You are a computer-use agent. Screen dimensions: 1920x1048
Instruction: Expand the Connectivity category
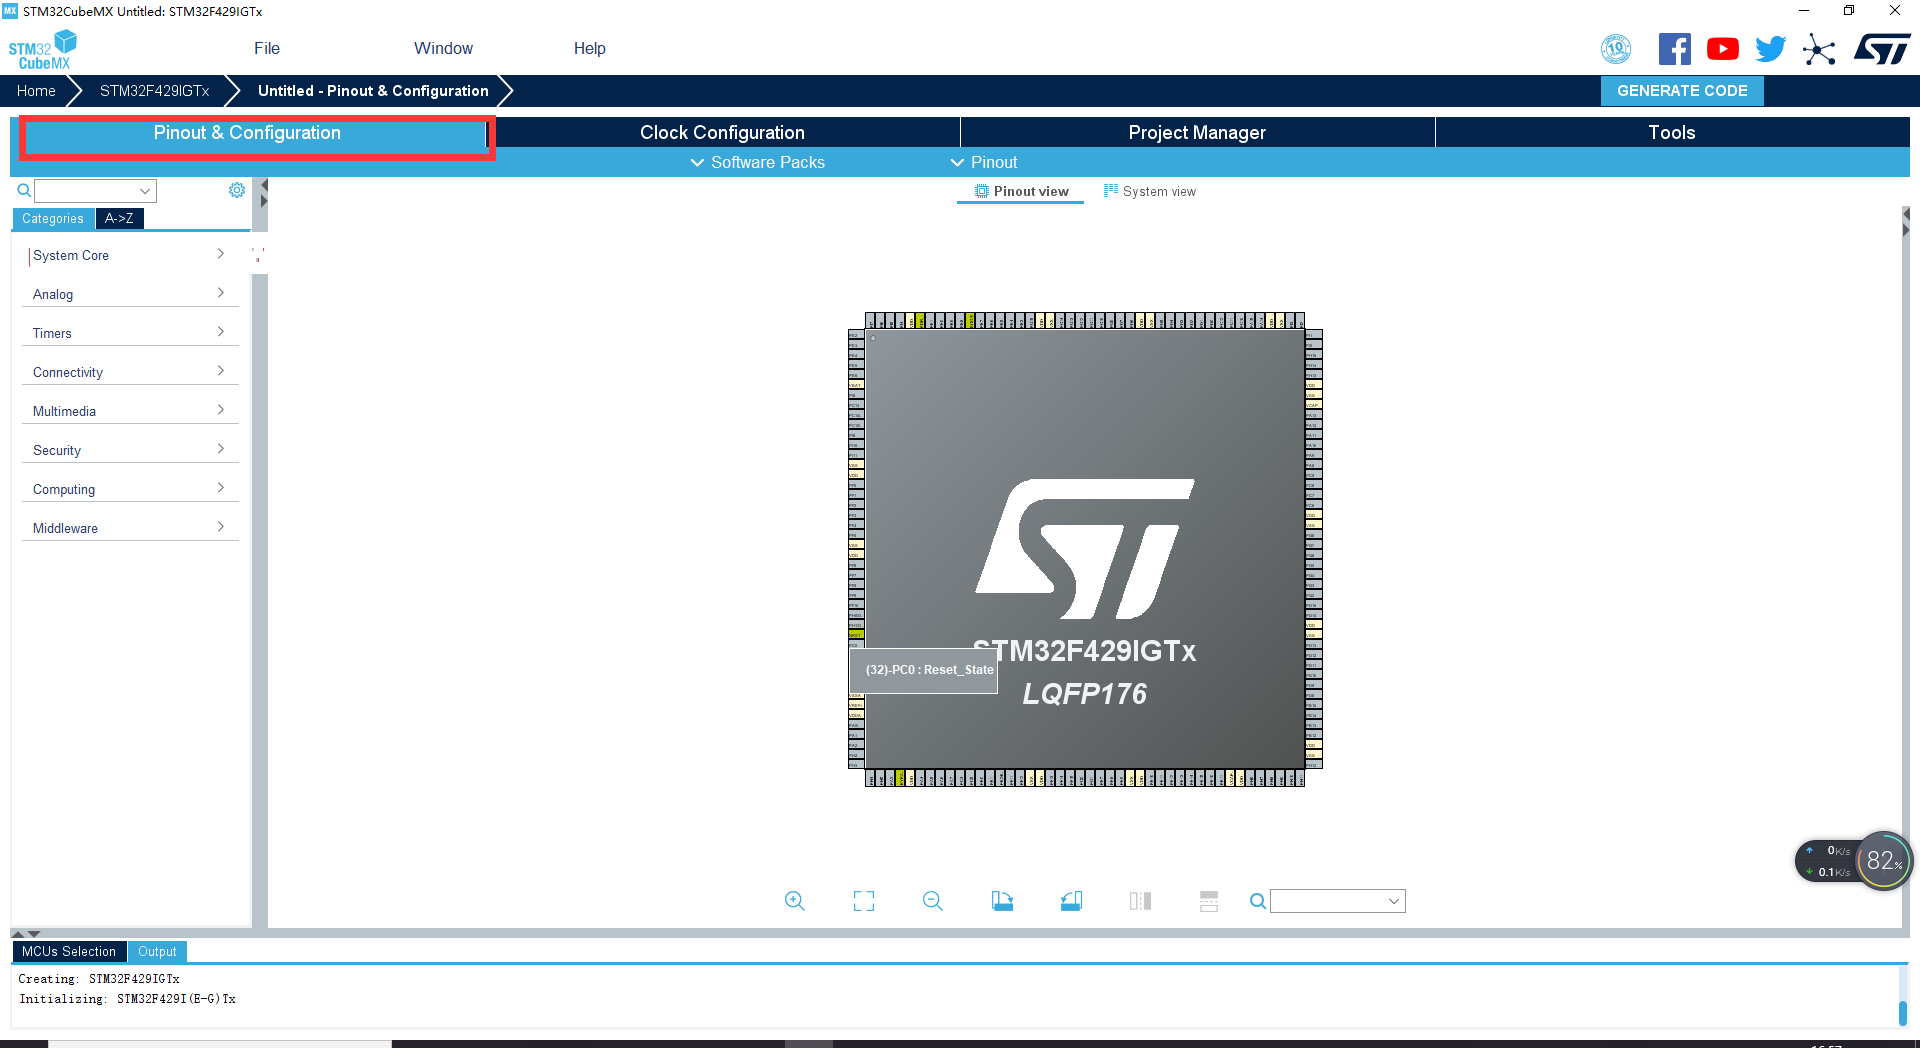(x=130, y=371)
